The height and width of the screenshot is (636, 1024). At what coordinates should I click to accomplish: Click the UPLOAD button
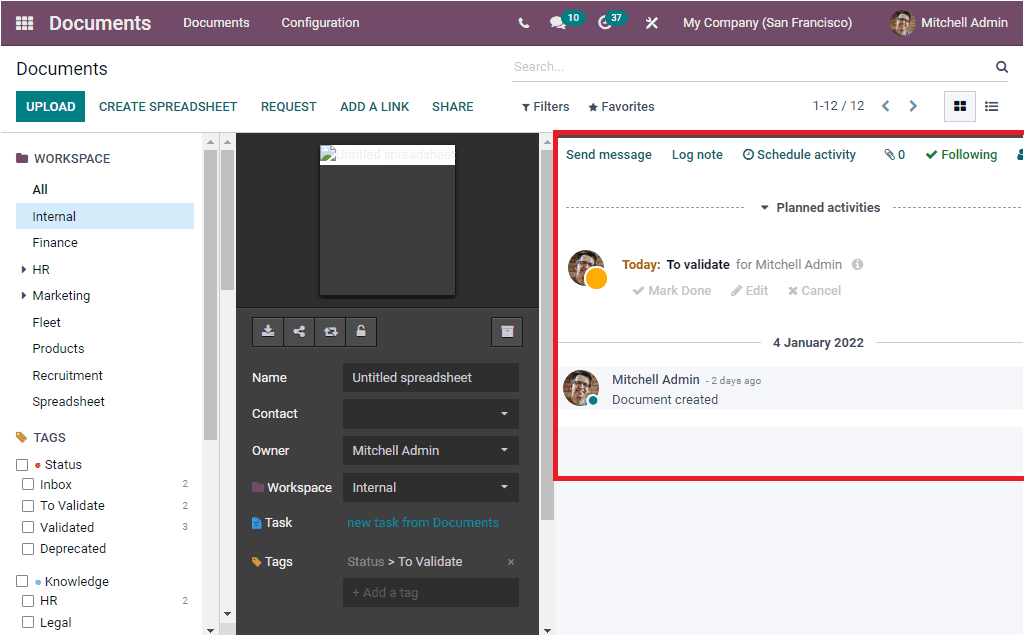tap(50, 106)
